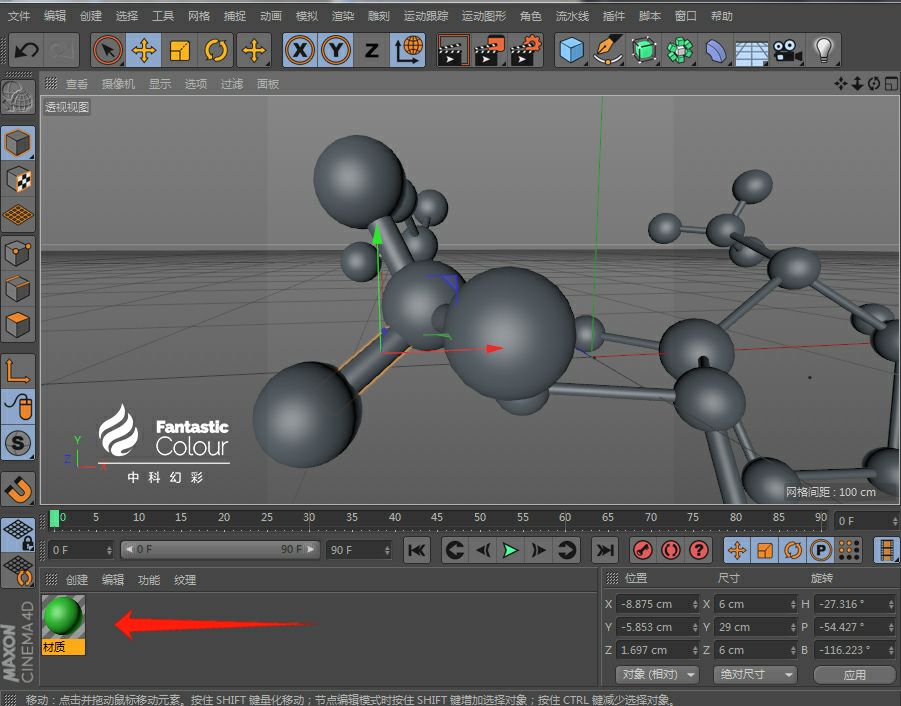
Task: Open the 摄像机 viewport menu
Action: (116, 84)
